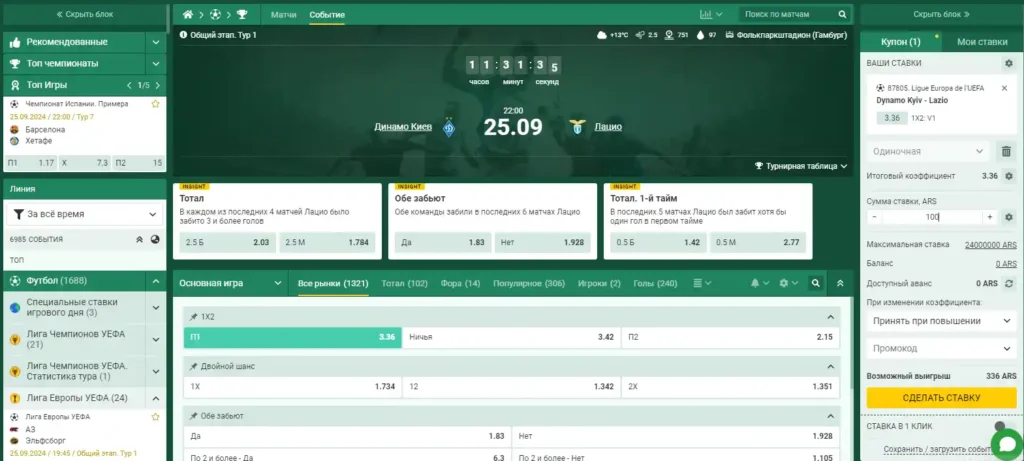This screenshot has height=461, width=1024.
Task: Open the Популярное (306) tab
Action: click(x=529, y=283)
